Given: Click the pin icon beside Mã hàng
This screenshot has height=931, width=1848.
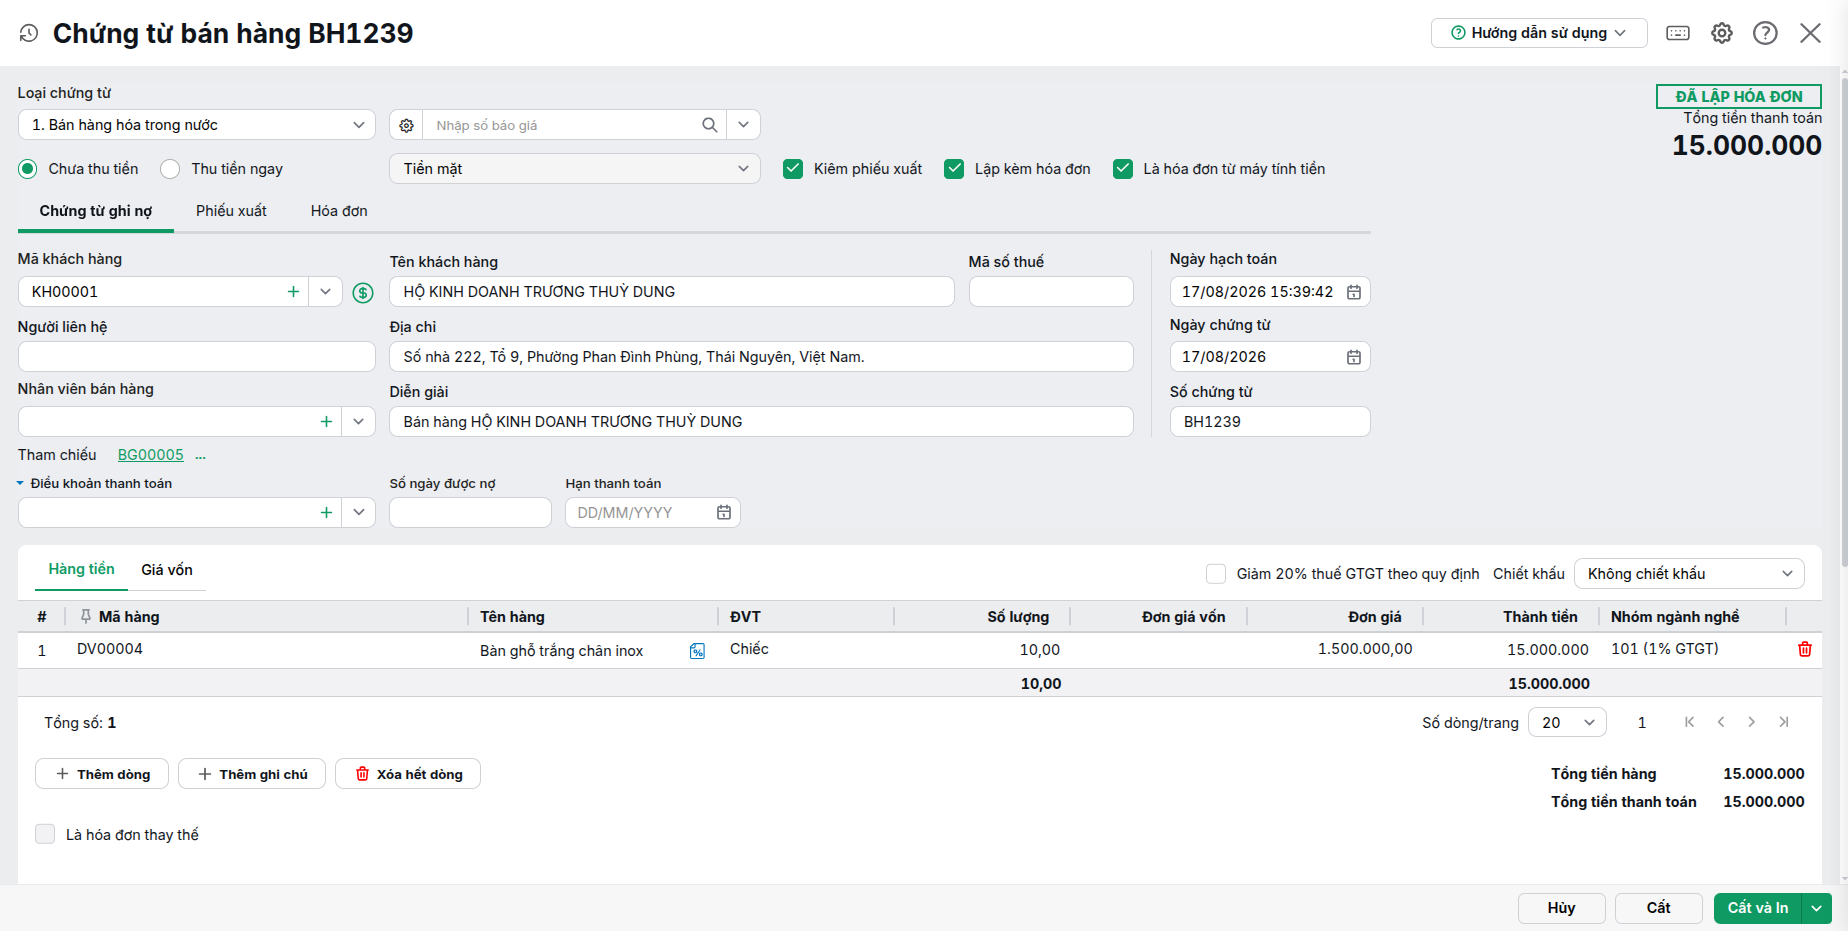Looking at the screenshot, I should point(86,616).
